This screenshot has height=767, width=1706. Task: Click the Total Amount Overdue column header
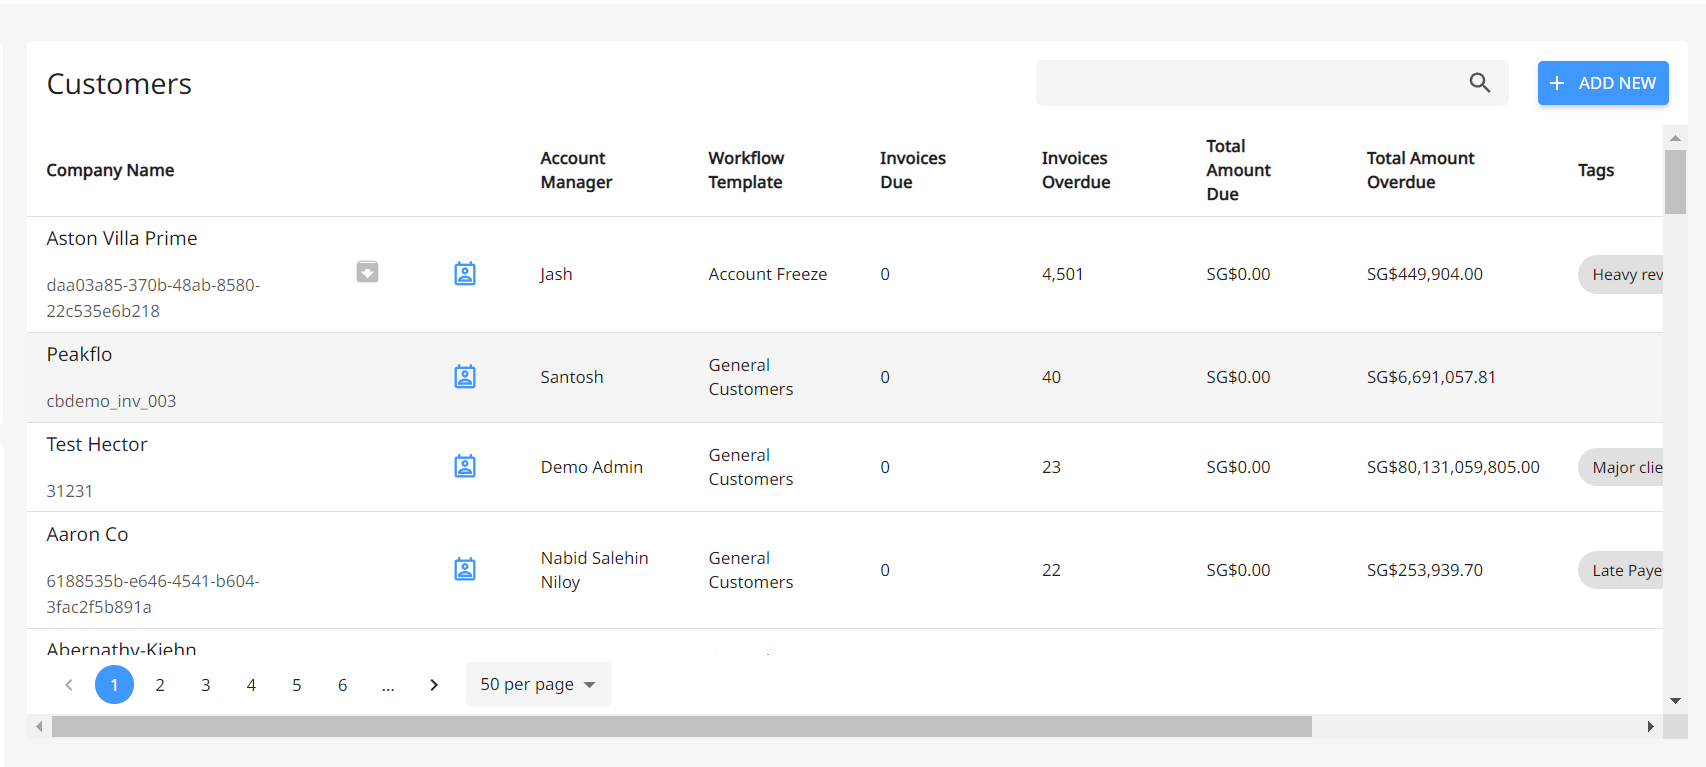click(1420, 170)
